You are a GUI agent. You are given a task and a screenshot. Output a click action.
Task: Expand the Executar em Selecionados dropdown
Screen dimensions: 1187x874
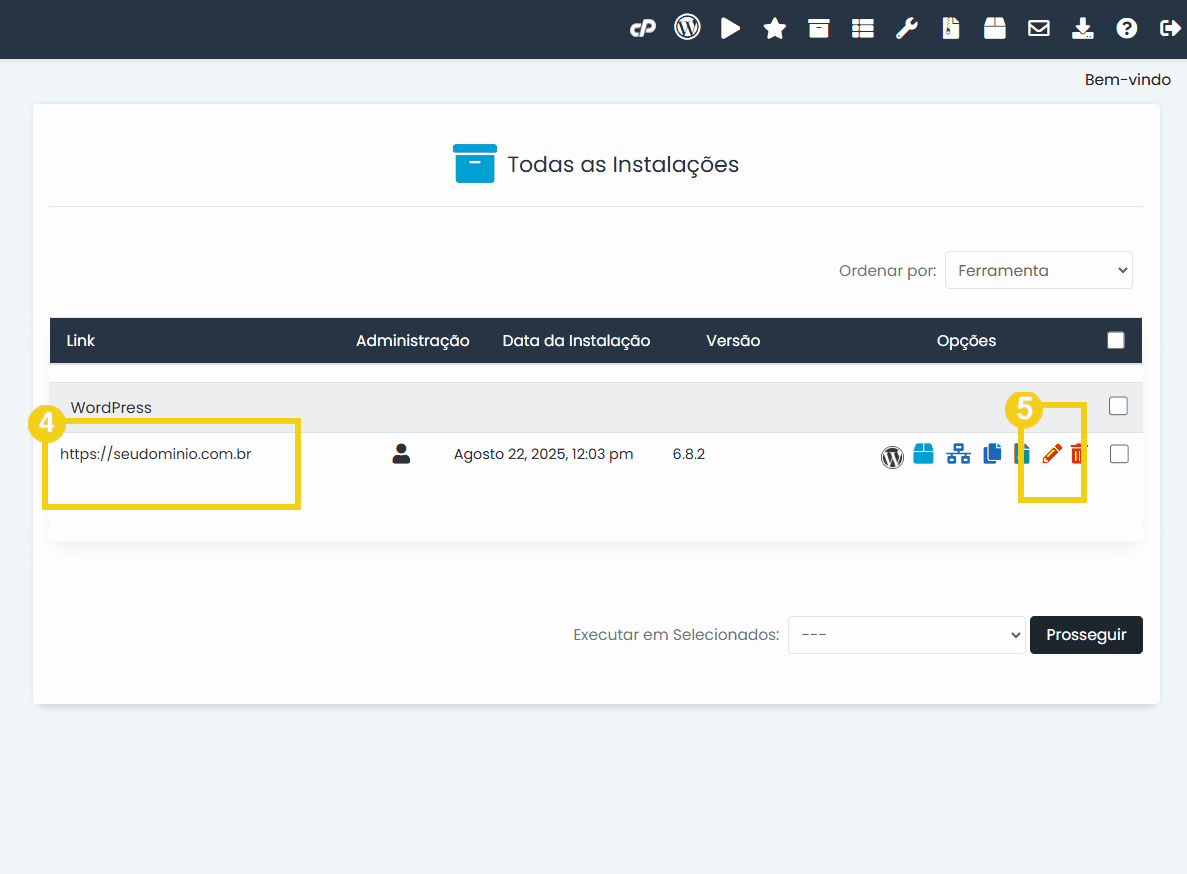pyautogui.click(x=906, y=635)
